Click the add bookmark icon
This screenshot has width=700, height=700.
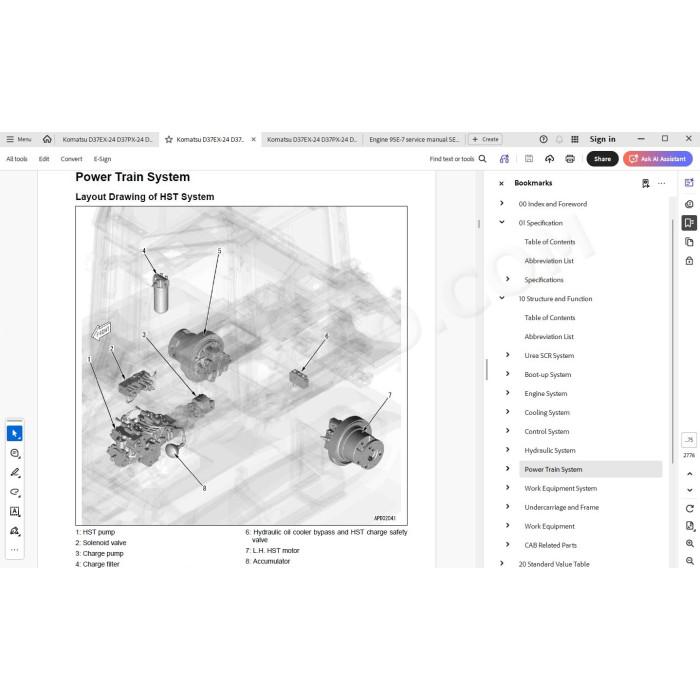(646, 183)
